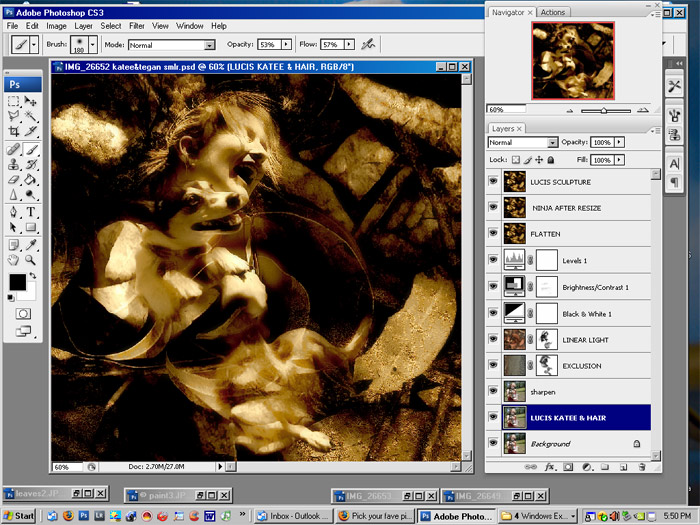Image resolution: width=700 pixels, height=525 pixels.
Task: Open the Window menu
Action: 189,26
